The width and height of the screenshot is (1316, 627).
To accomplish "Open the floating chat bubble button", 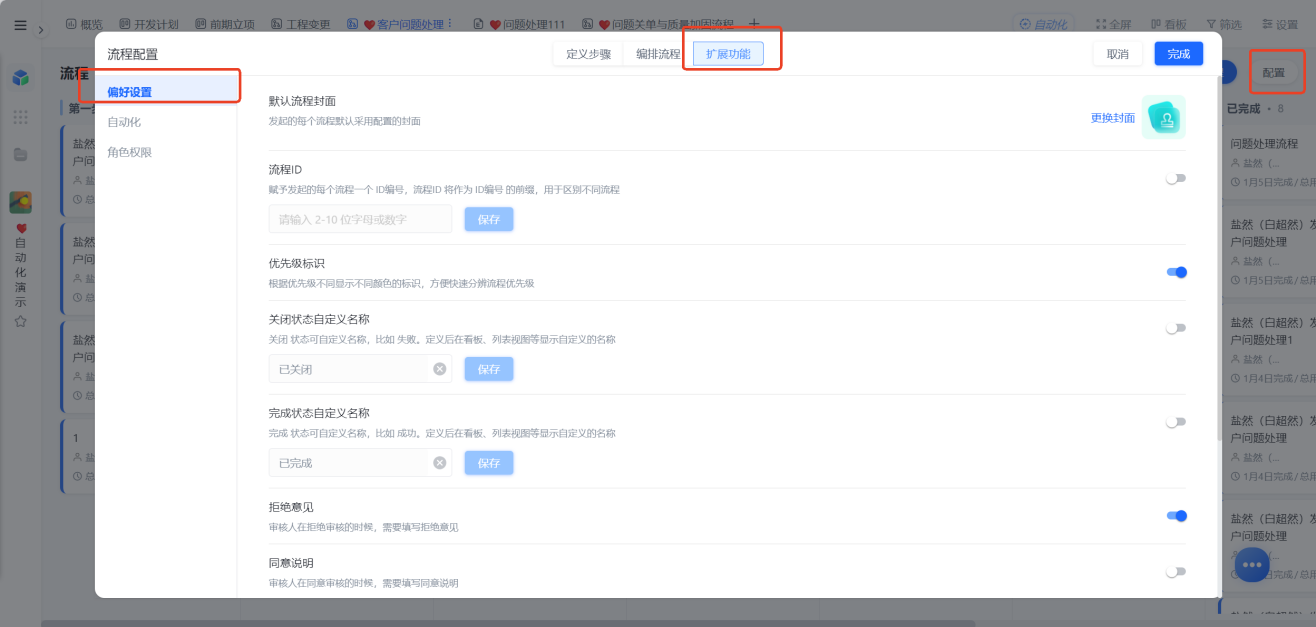I will click(x=1253, y=565).
